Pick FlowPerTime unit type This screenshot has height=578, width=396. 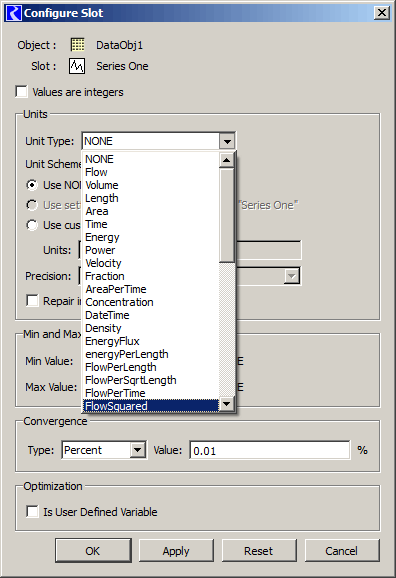tap(150, 393)
